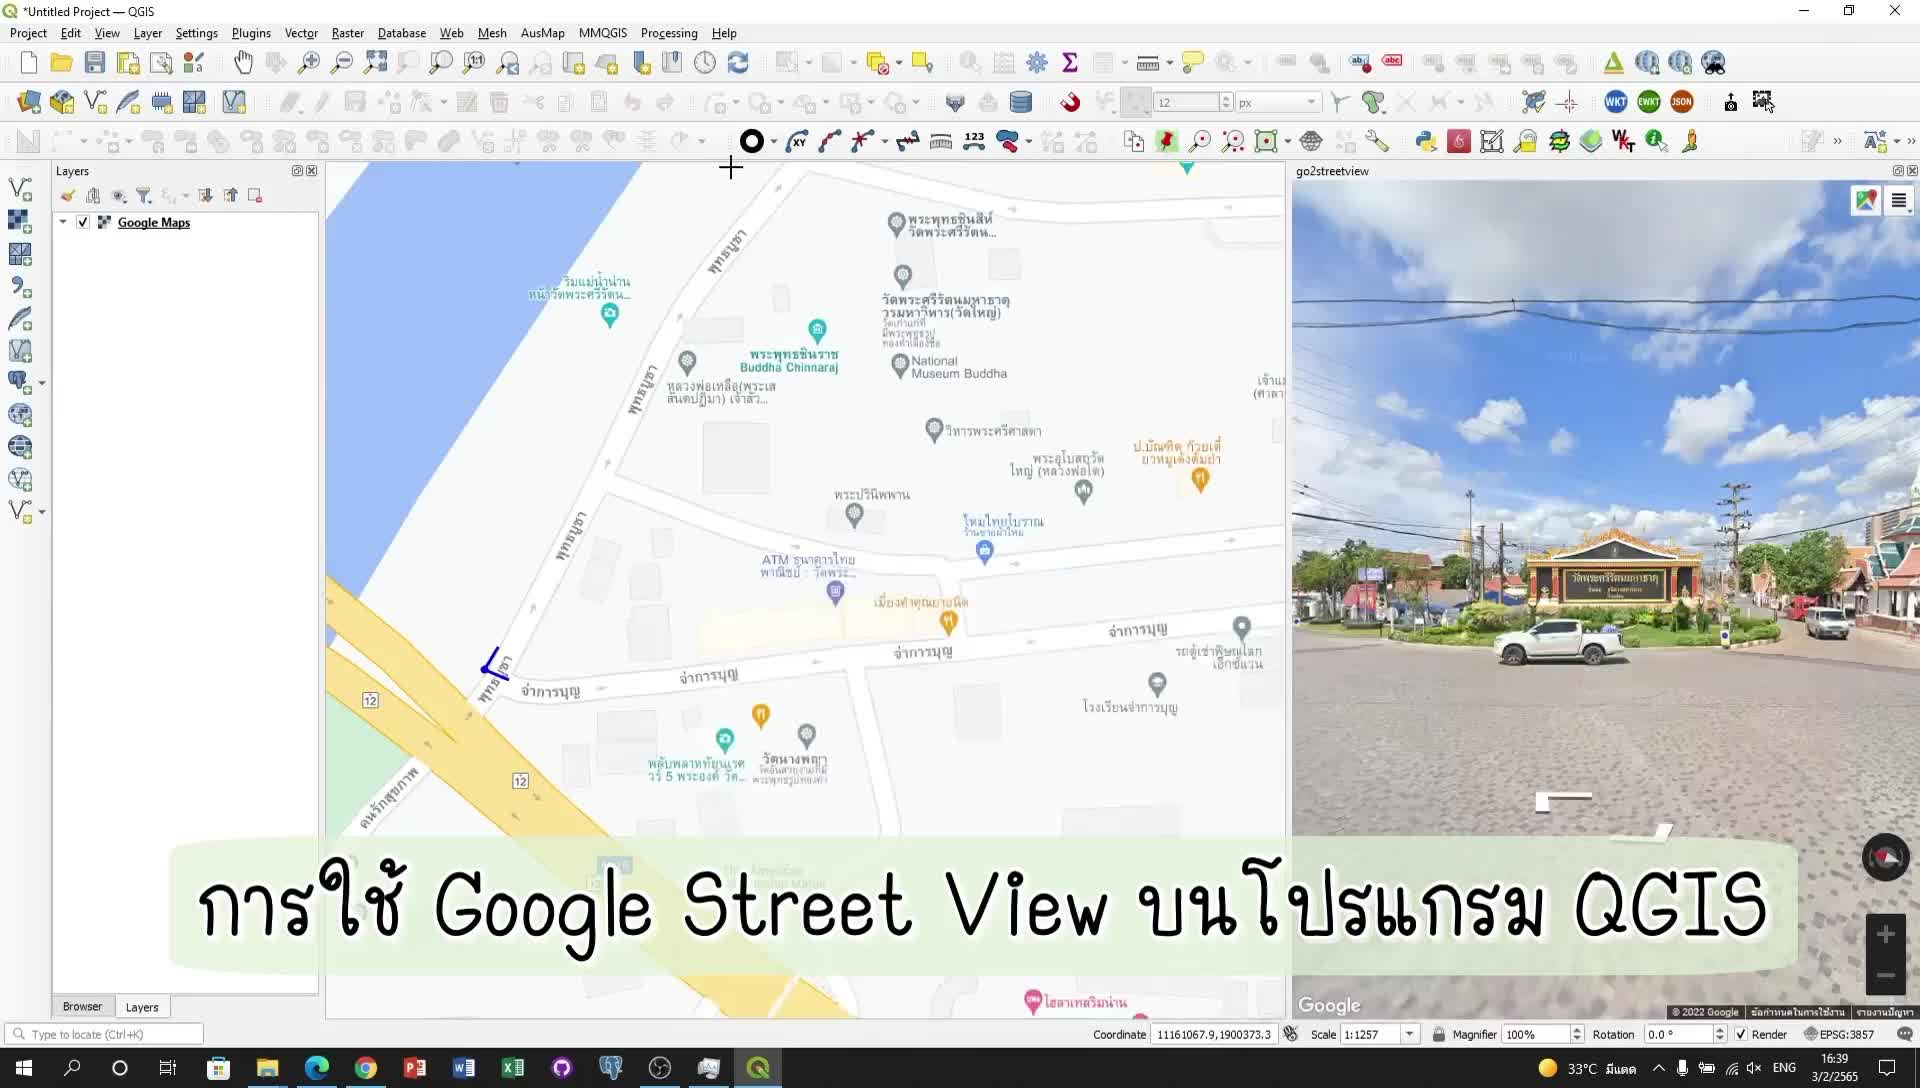Activate go2streetview tool icon
Screen dimensions: 1920x1088
pos(1690,141)
